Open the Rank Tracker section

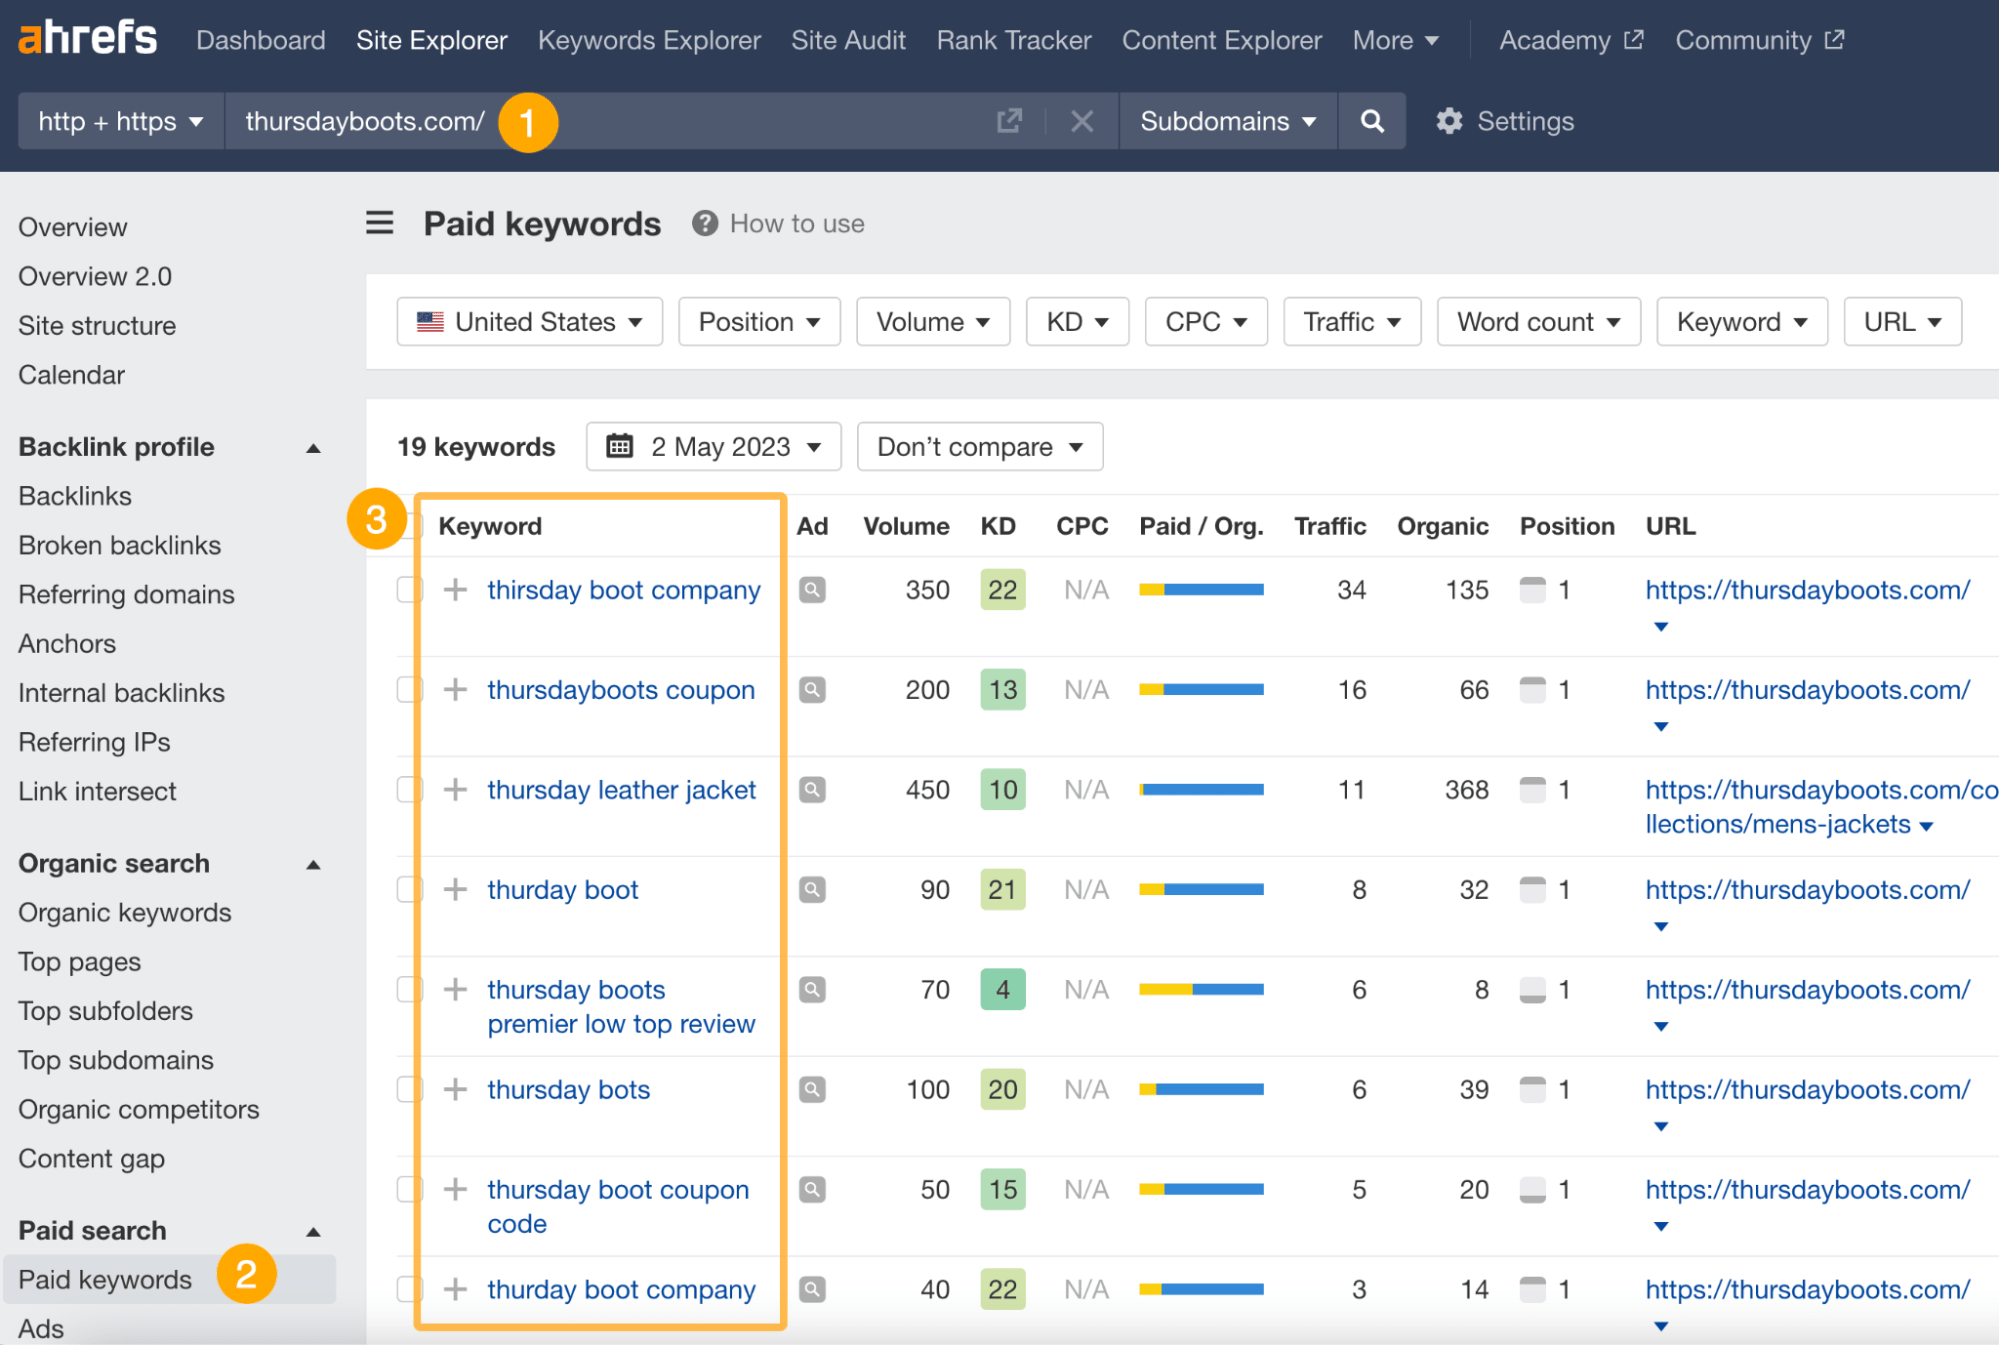pyautogui.click(x=1013, y=40)
